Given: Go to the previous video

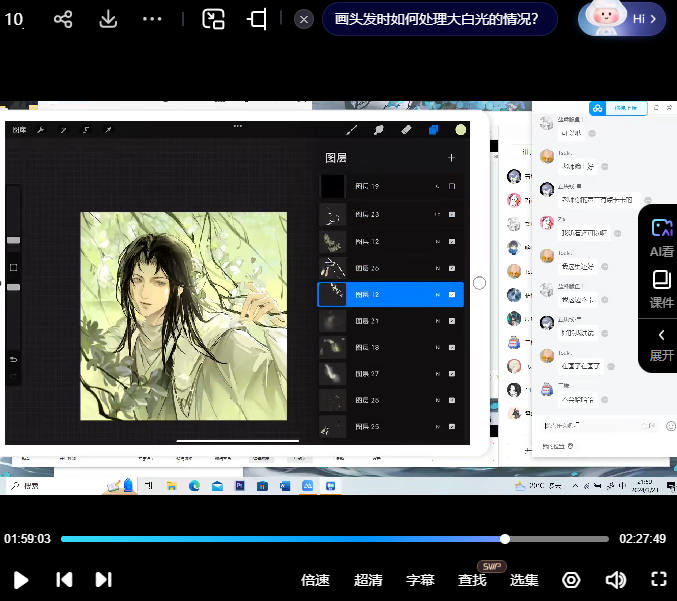Looking at the screenshot, I should [64, 579].
